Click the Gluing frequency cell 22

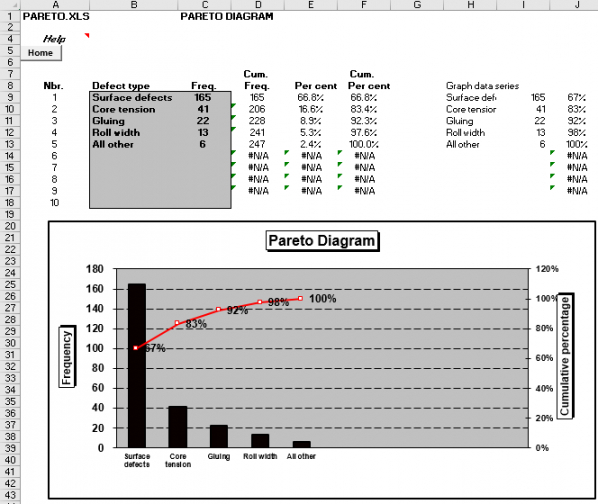coord(203,121)
